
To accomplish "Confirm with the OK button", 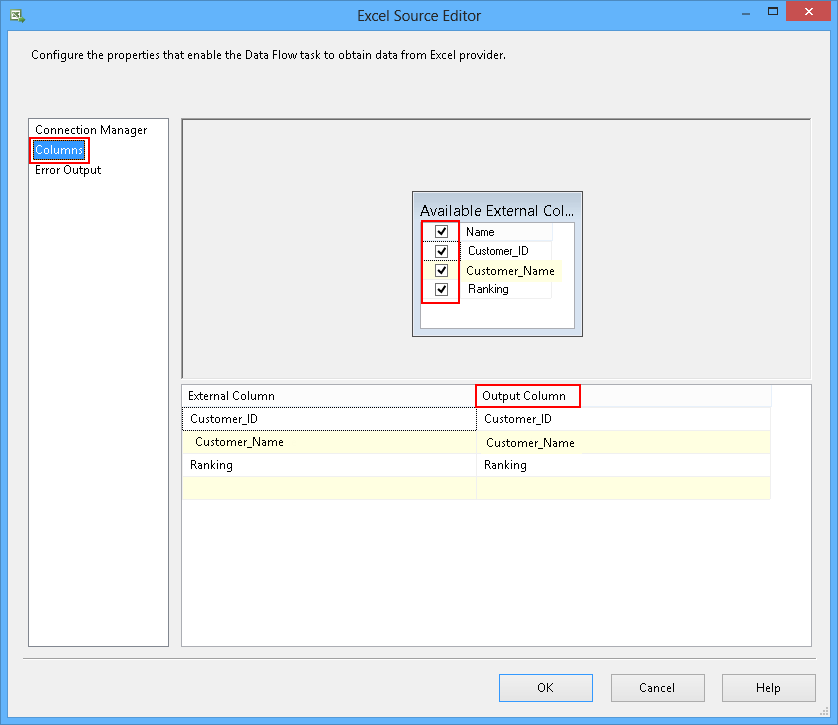I will [546, 688].
